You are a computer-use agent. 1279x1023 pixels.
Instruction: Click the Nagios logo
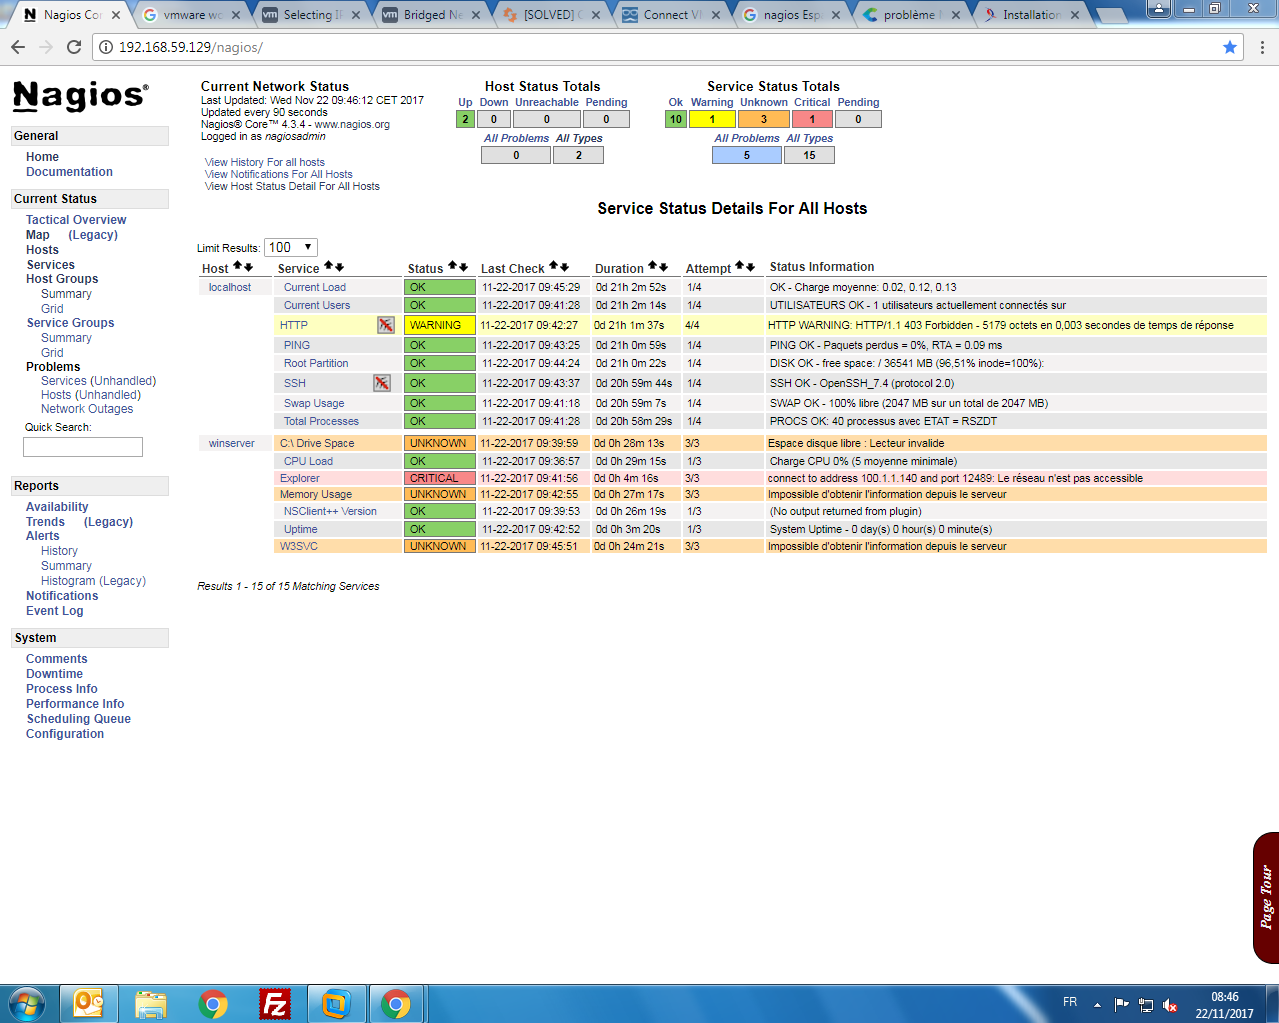tap(80, 96)
